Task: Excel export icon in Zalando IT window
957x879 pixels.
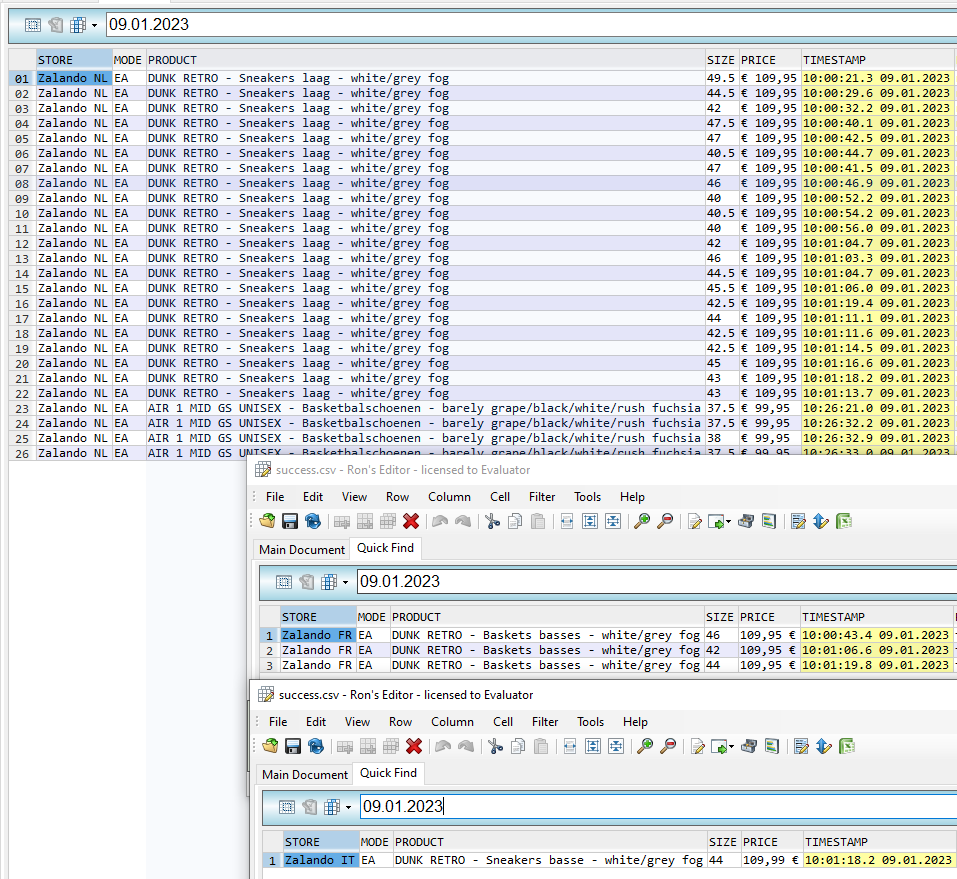Action: [847, 746]
